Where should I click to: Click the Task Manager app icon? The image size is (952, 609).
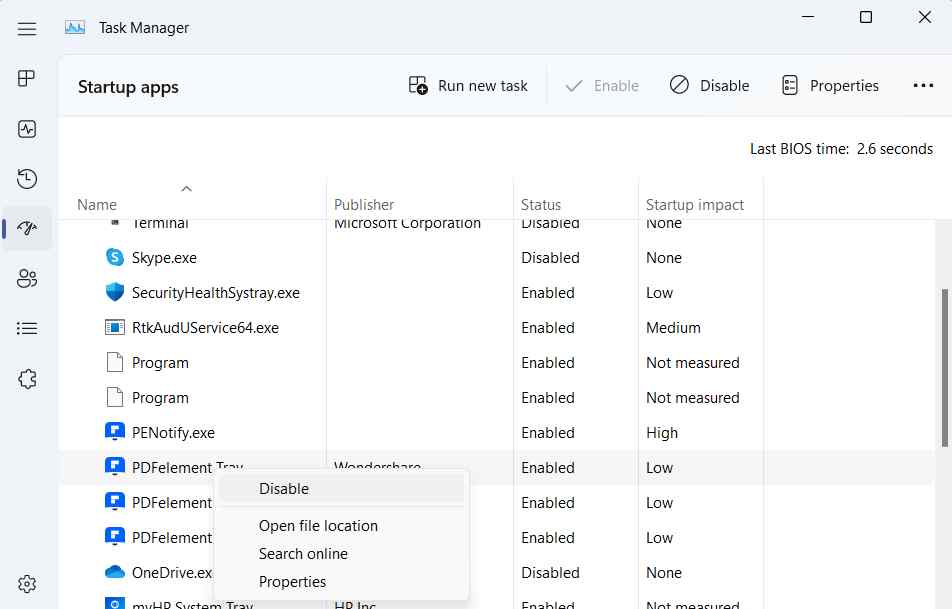[x=75, y=28]
